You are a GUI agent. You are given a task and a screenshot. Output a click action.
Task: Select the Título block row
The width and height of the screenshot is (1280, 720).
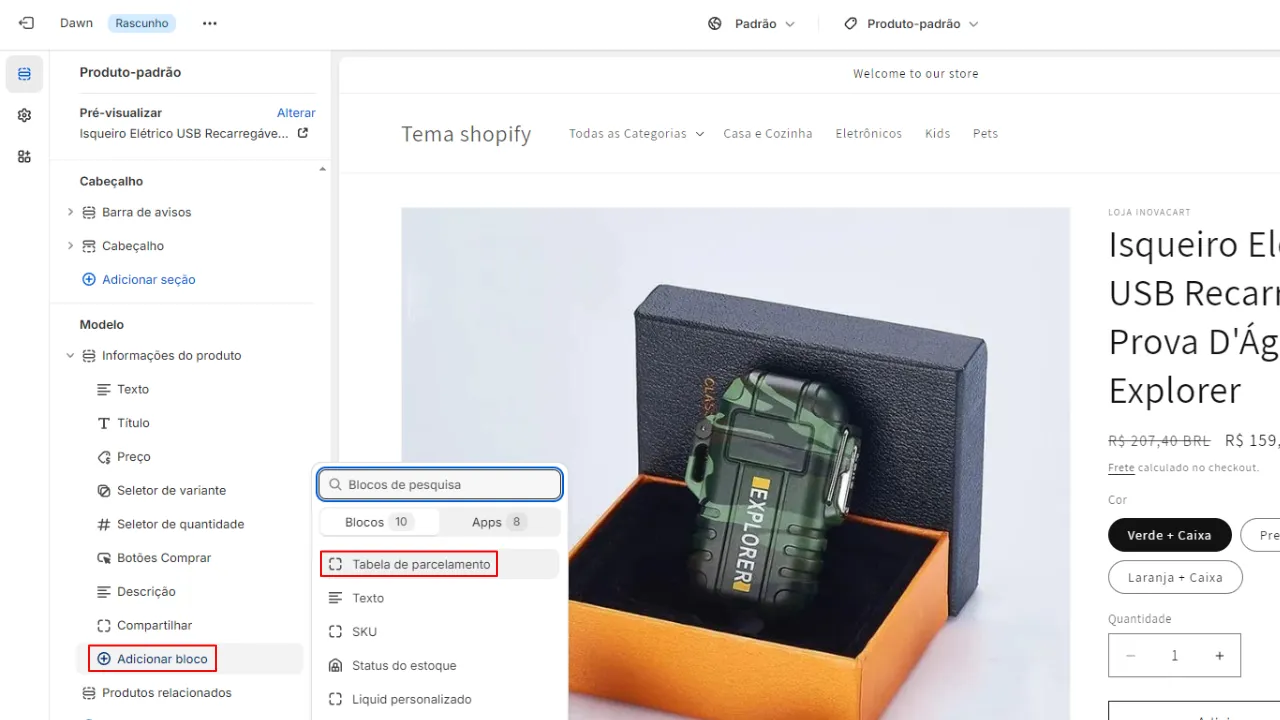tap(190, 423)
